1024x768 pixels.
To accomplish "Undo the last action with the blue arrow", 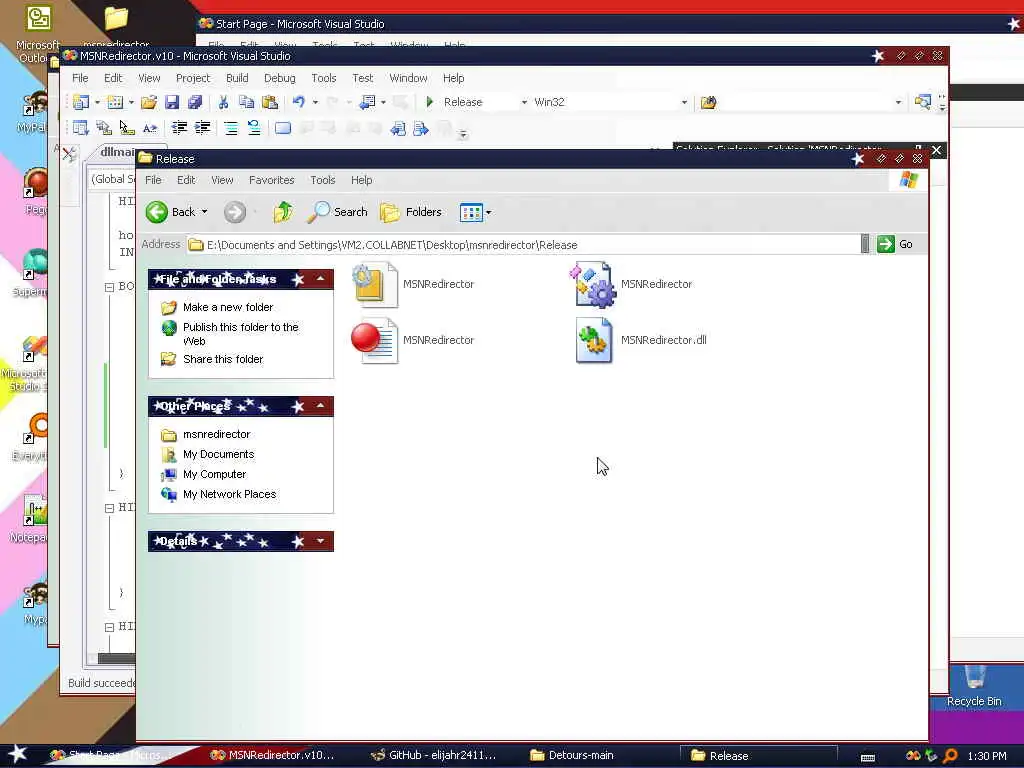I will pos(298,102).
